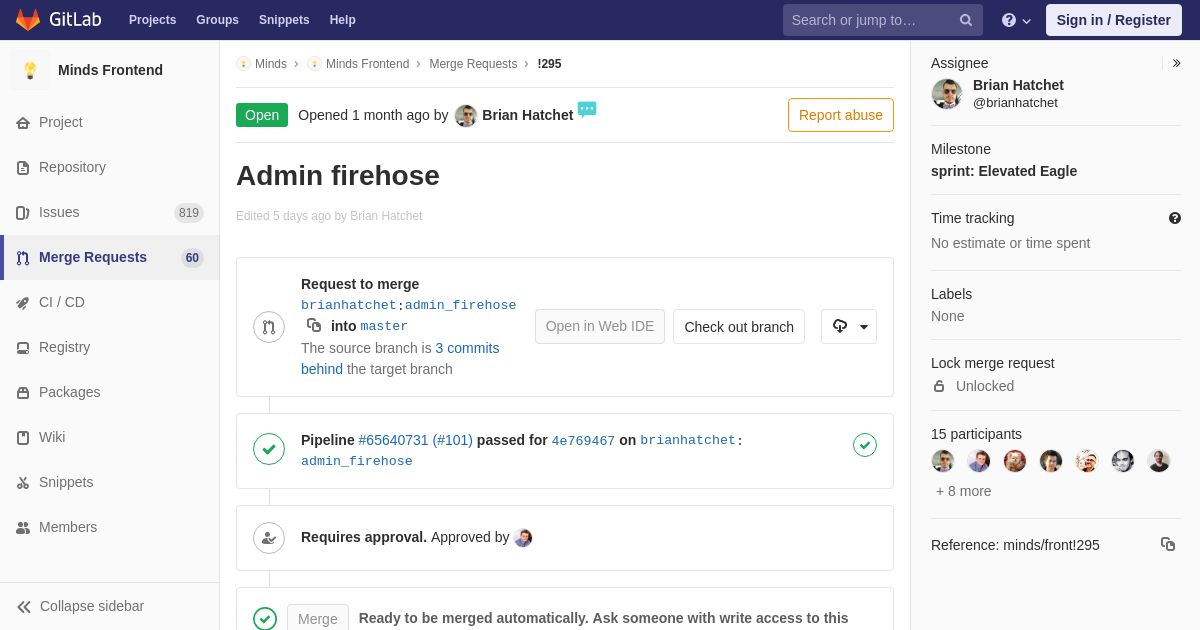Image resolution: width=1200 pixels, height=630 pixels.
Task: Click the Unlocked lock icon
Action: click(939, 386)
